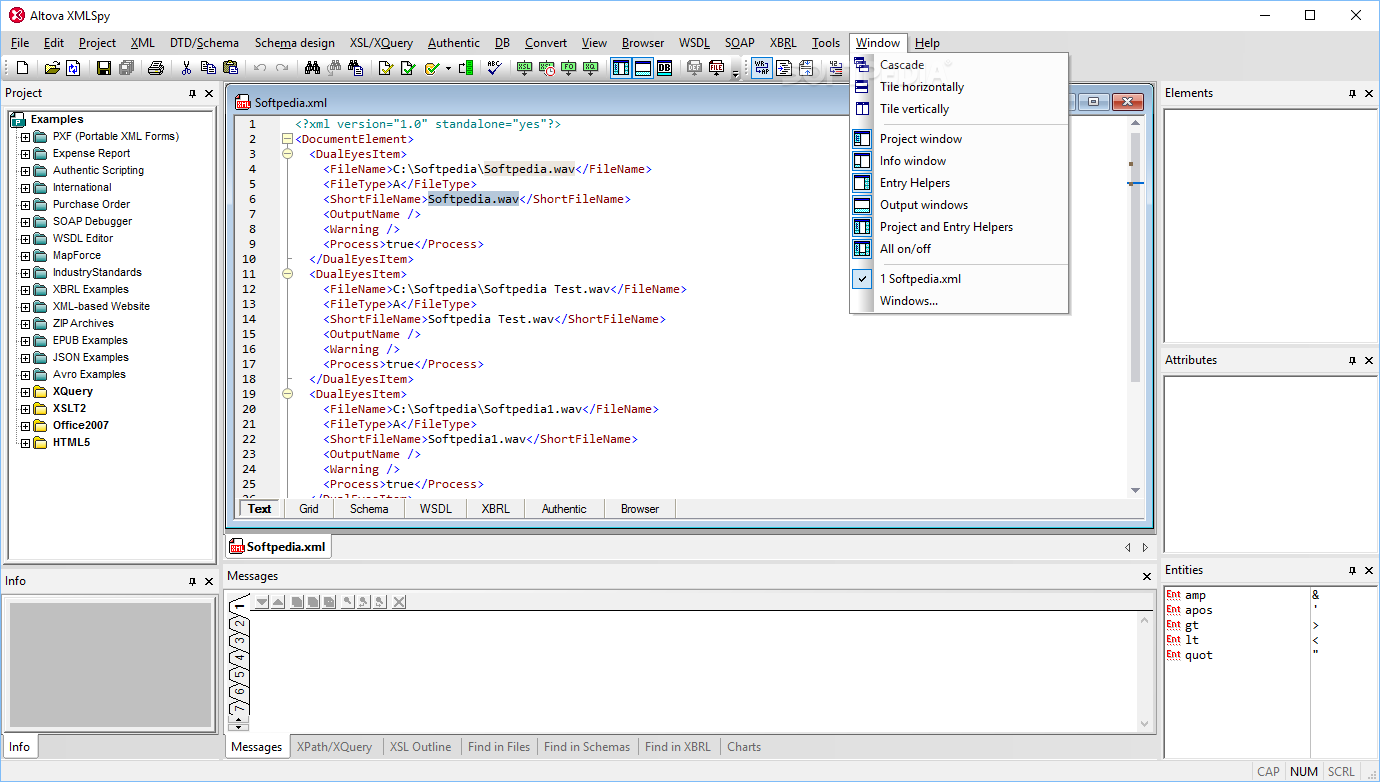1380x782 pixels.
Task: Open the XPath/XQuery output tab
Action: pos(335,747)
